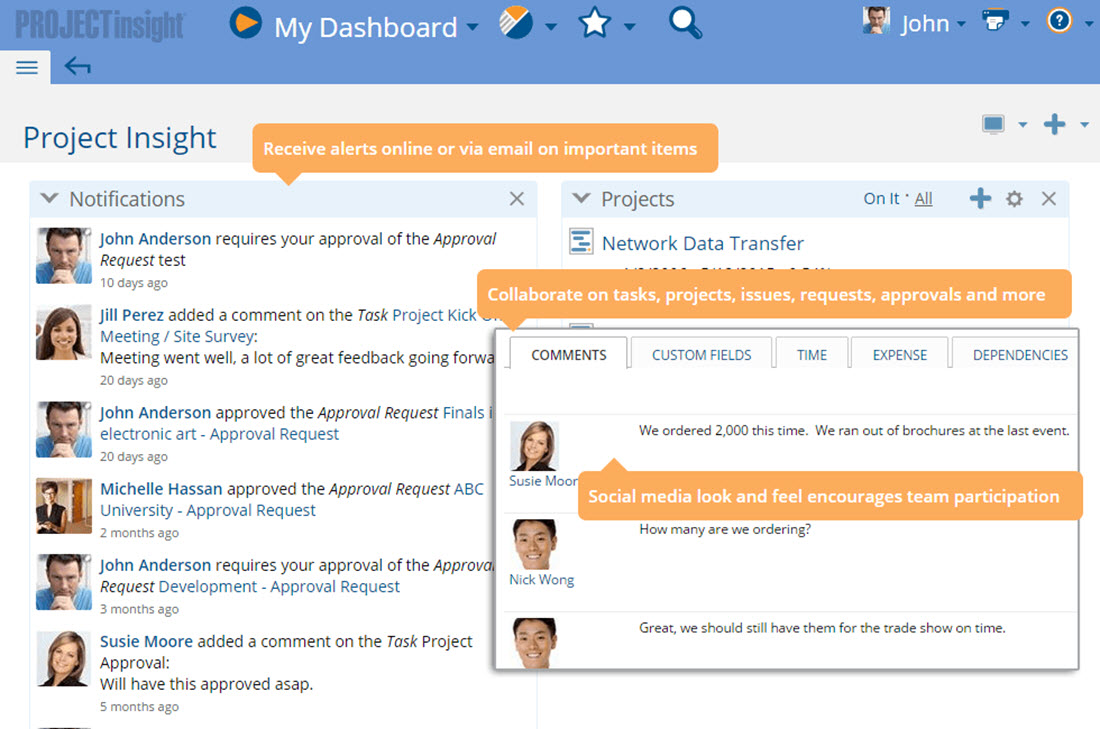Viewport: 1100px width, 729px height.
Task: Click the add plus icon near page title
Action: click(x=1054, y=124)
